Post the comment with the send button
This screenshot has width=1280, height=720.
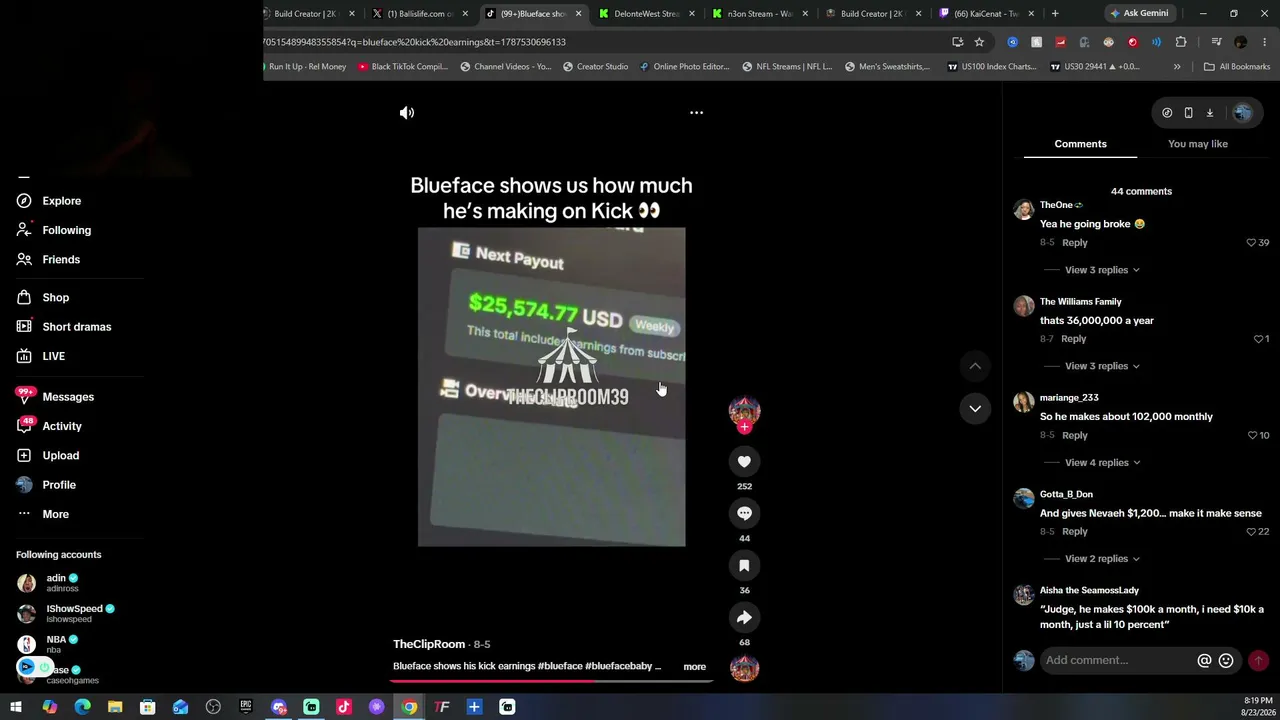point(1258,660)
